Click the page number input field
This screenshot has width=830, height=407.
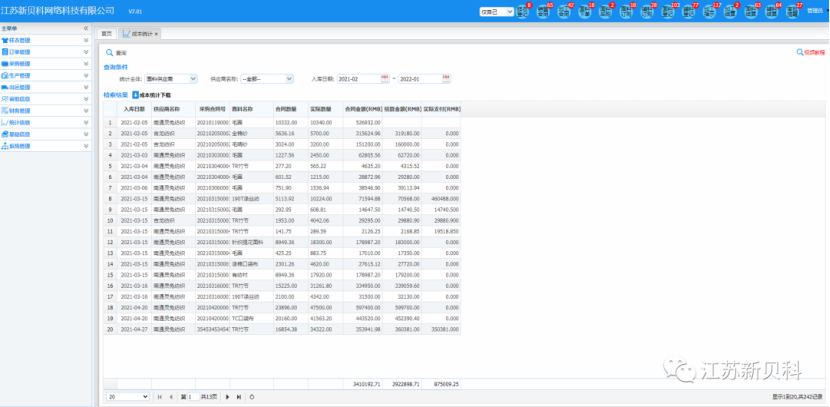(x=194, y=396)
